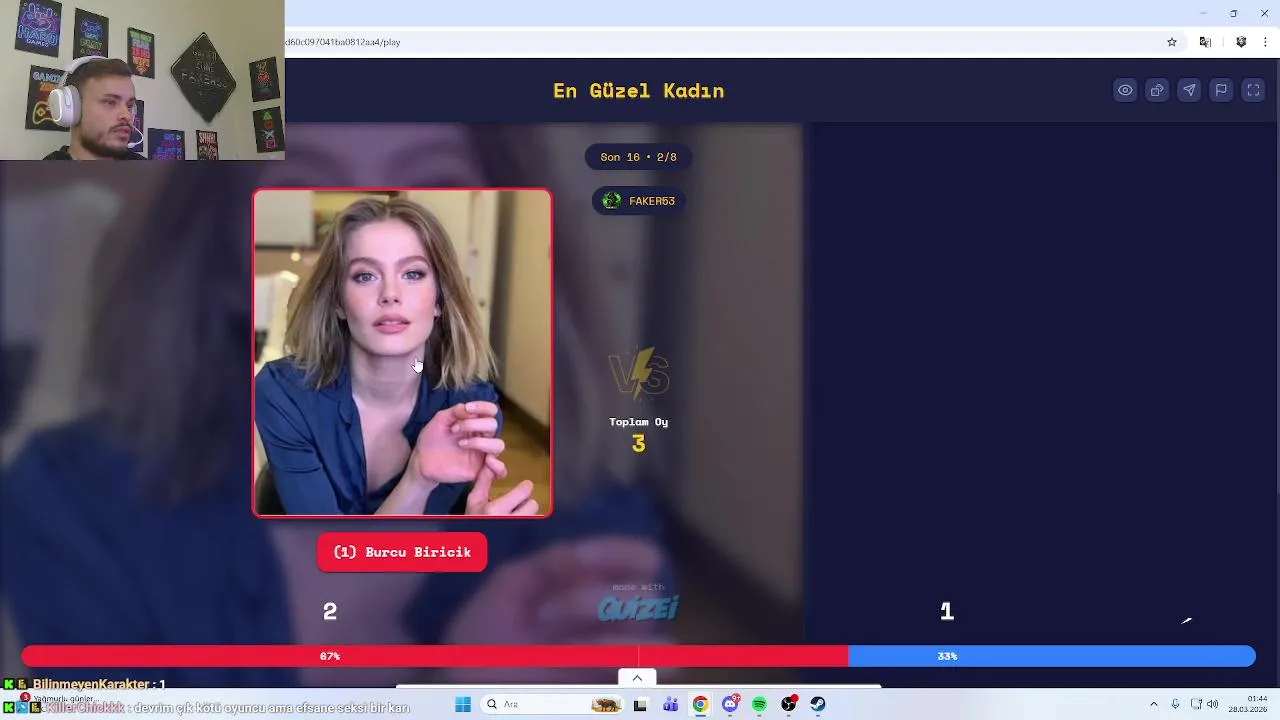
Task: Bookmark this page with the star icon
Action: (x=1172, y=42)
